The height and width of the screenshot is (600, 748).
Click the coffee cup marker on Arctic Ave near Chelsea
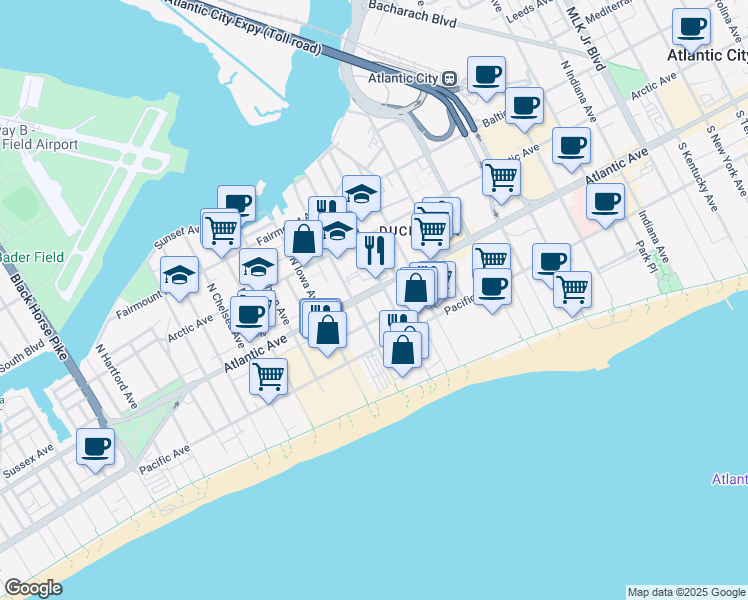pyautogui.click(x=250, y=313)
